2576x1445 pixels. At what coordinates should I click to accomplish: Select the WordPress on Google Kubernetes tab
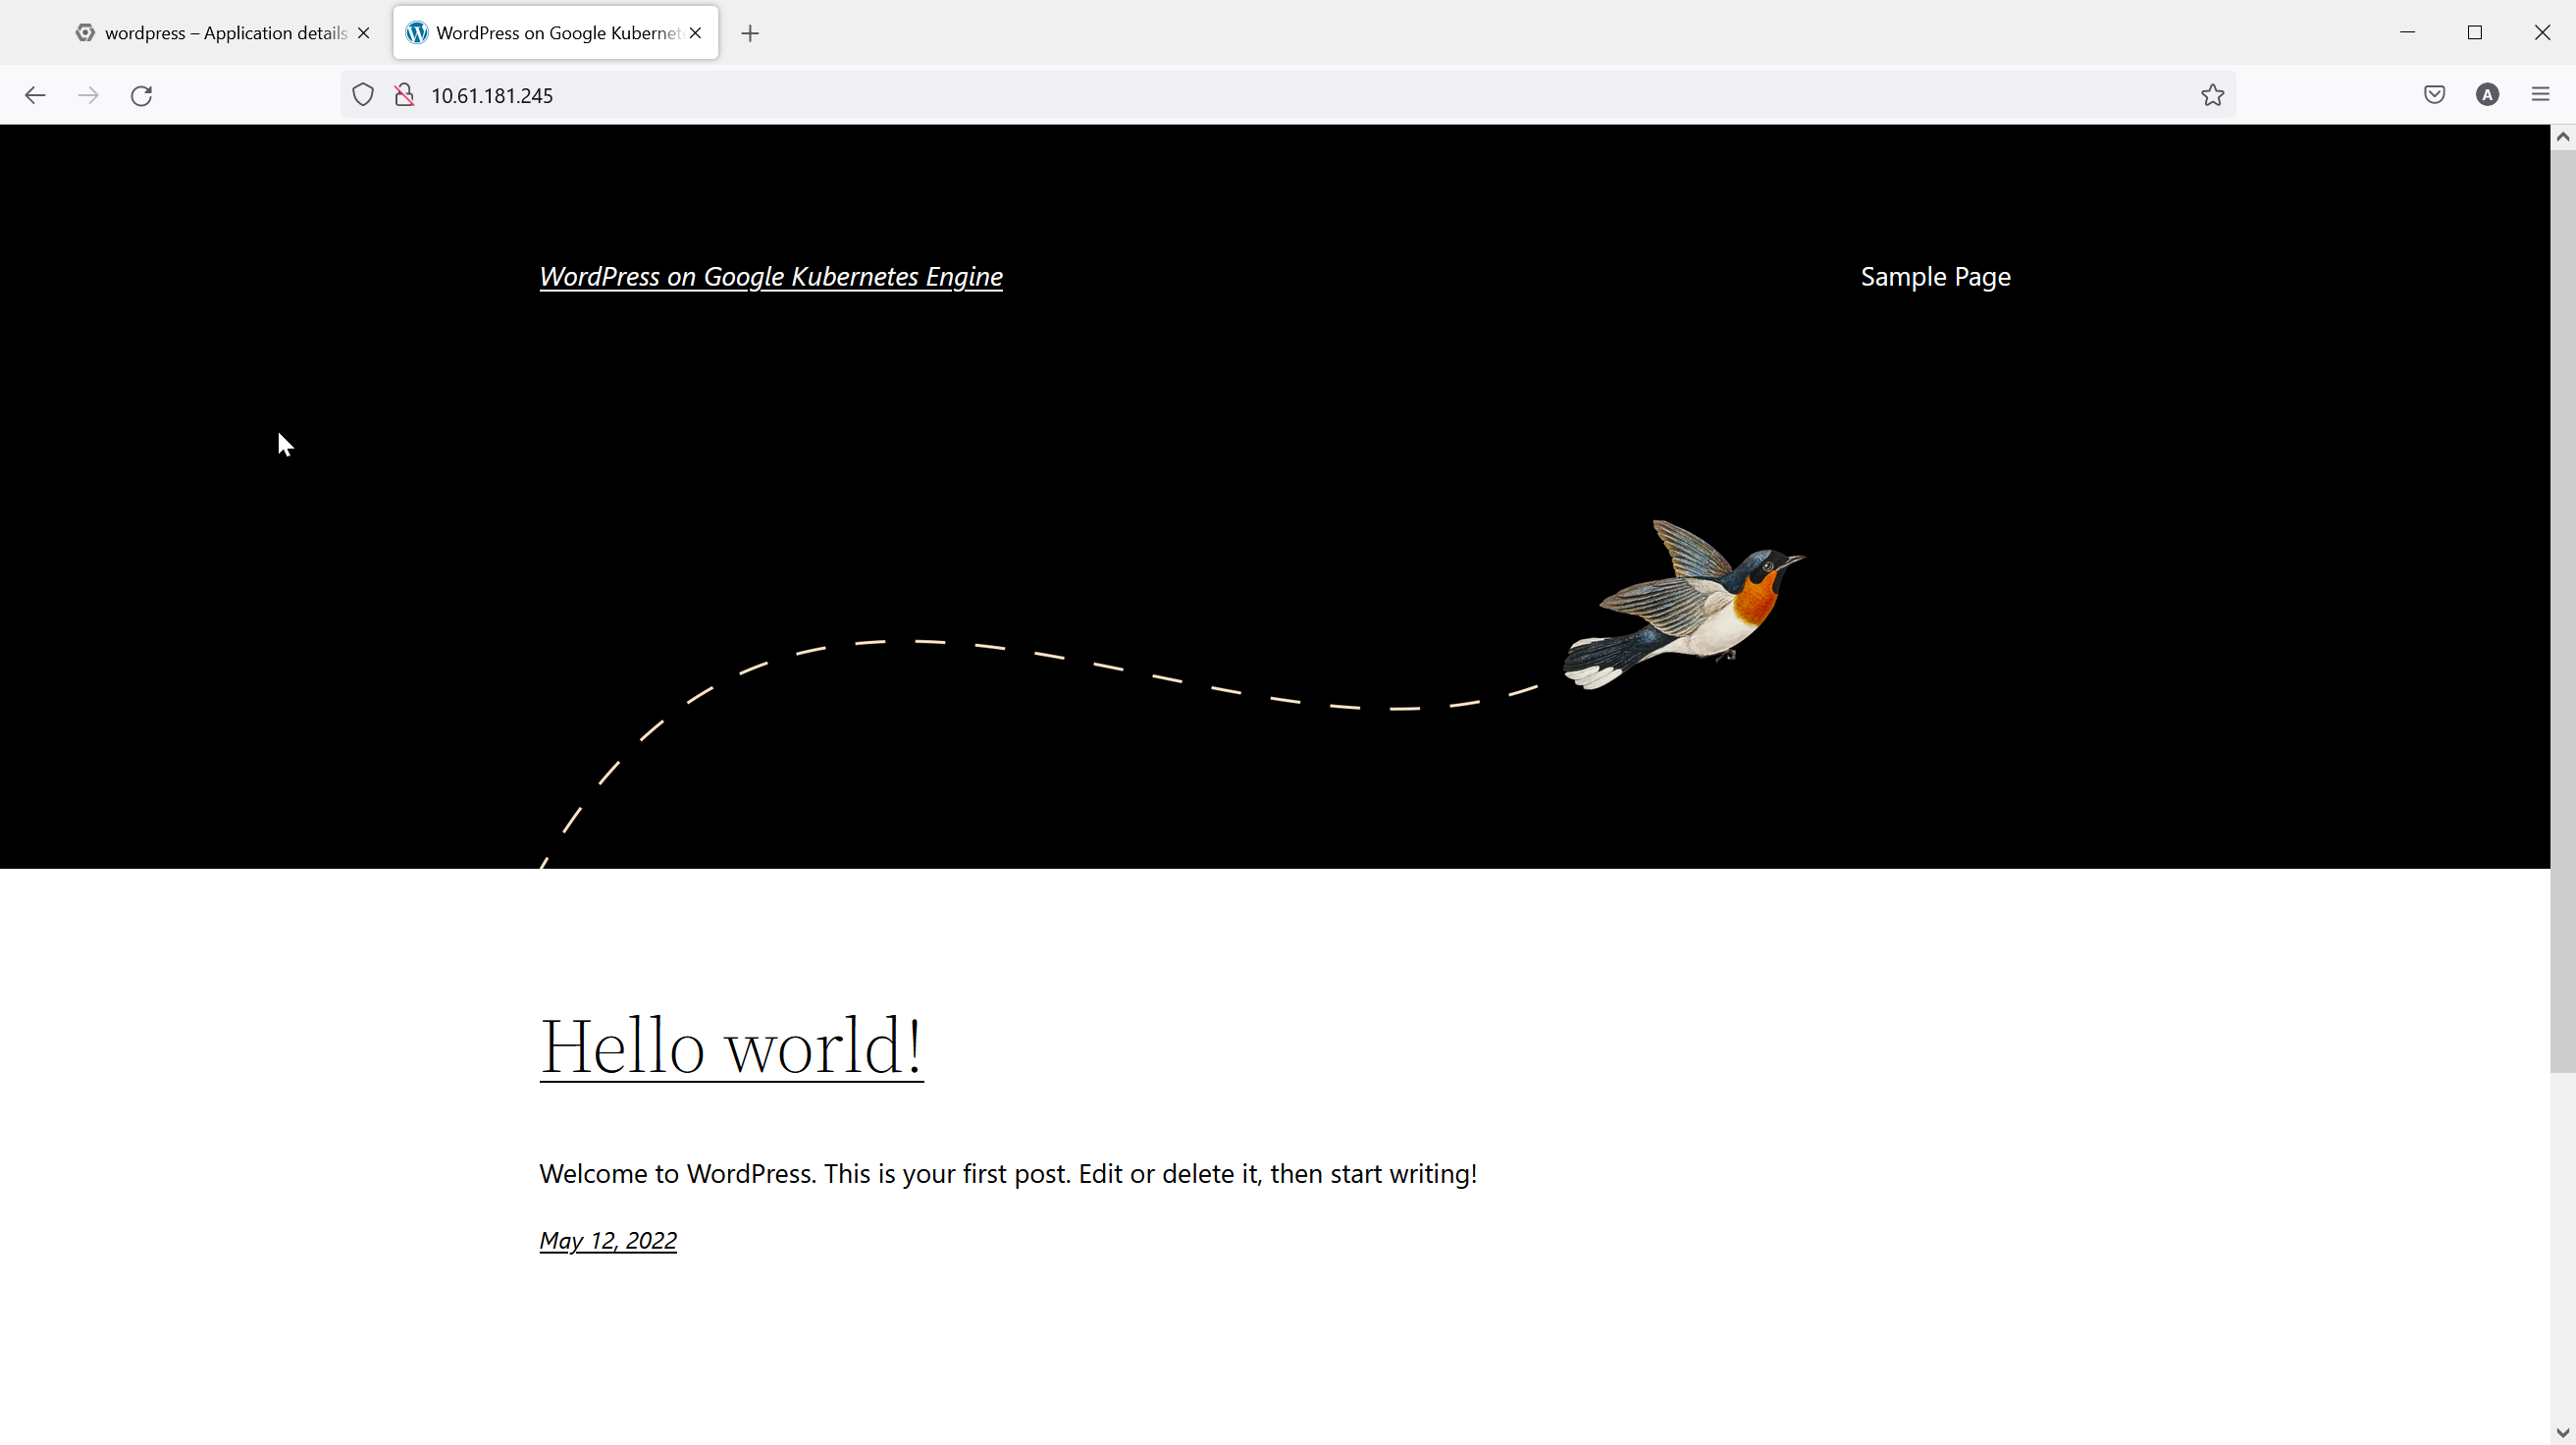[x=545, y=33]
